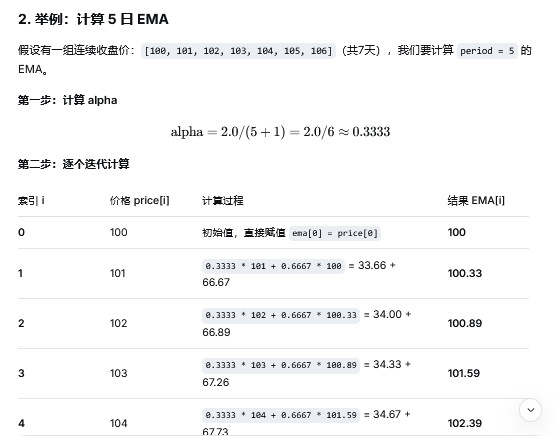Click the result value 100.89
The width and height of the screenshot is (558, 436).
pos(465,323)
